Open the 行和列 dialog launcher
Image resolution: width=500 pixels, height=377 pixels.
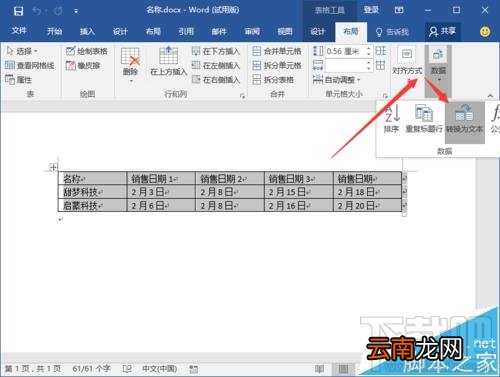click(242, 96)
